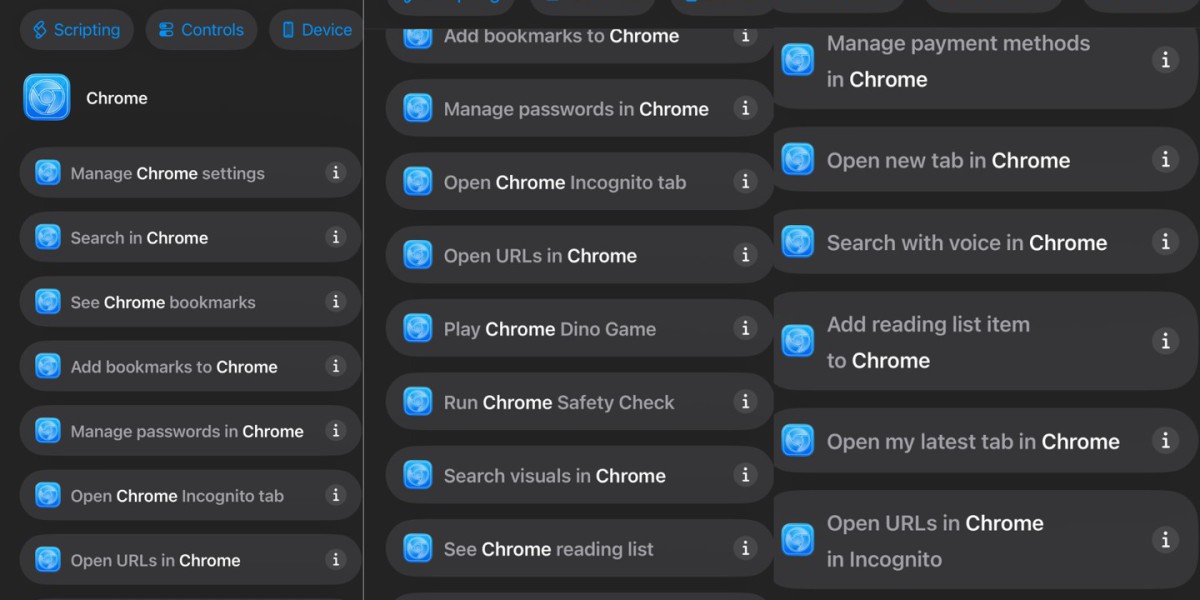Add the Play Chrome Dino Game action
The height and width of the screenshot is (600, 1200).
point(550,329)
